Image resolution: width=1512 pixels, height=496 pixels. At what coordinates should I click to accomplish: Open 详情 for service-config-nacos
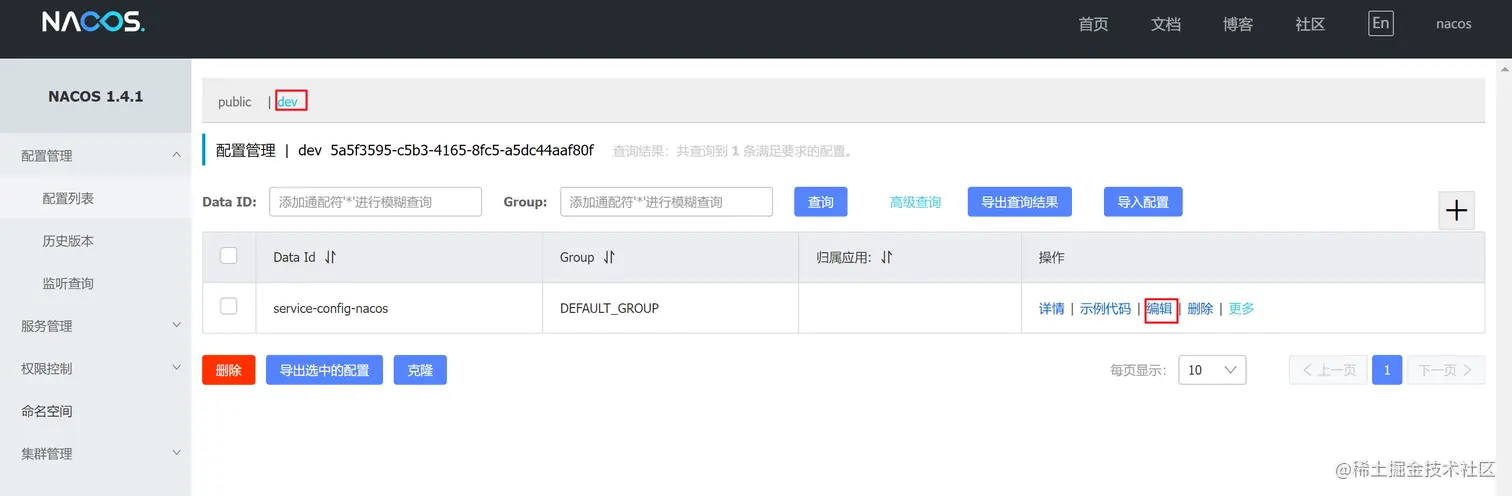tap(1052, 309)
